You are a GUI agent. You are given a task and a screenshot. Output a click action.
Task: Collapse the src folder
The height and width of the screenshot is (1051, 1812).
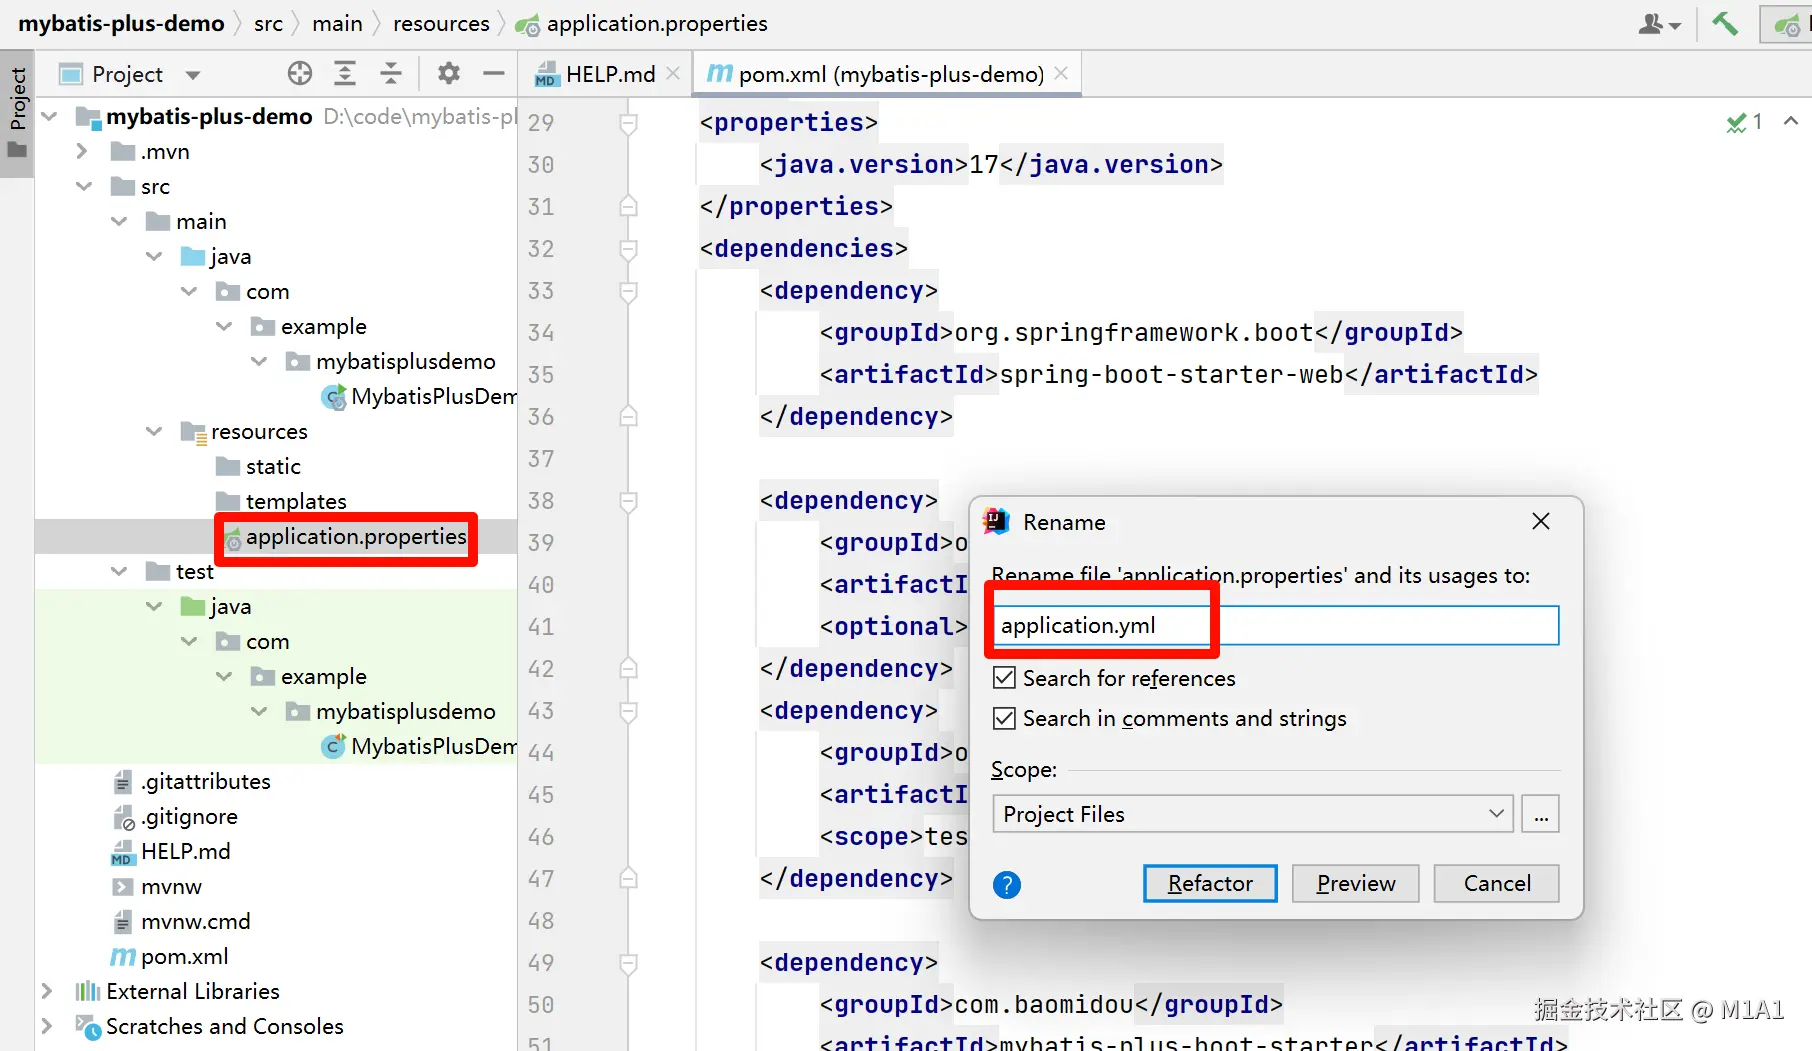tap(83, 186)
